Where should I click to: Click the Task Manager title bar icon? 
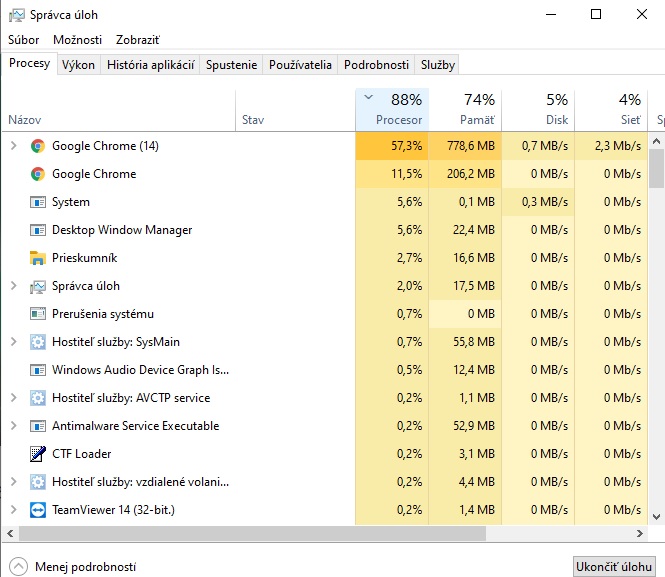click(x=17, y=15)
